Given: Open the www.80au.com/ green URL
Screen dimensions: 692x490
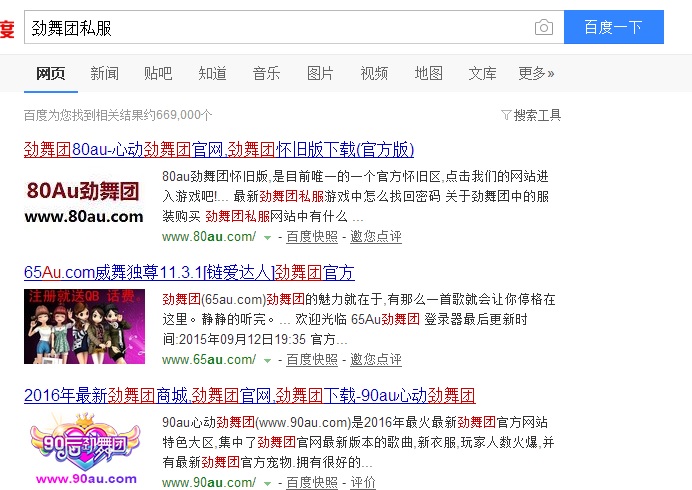Looking at the screenshot, I should 209,237.
